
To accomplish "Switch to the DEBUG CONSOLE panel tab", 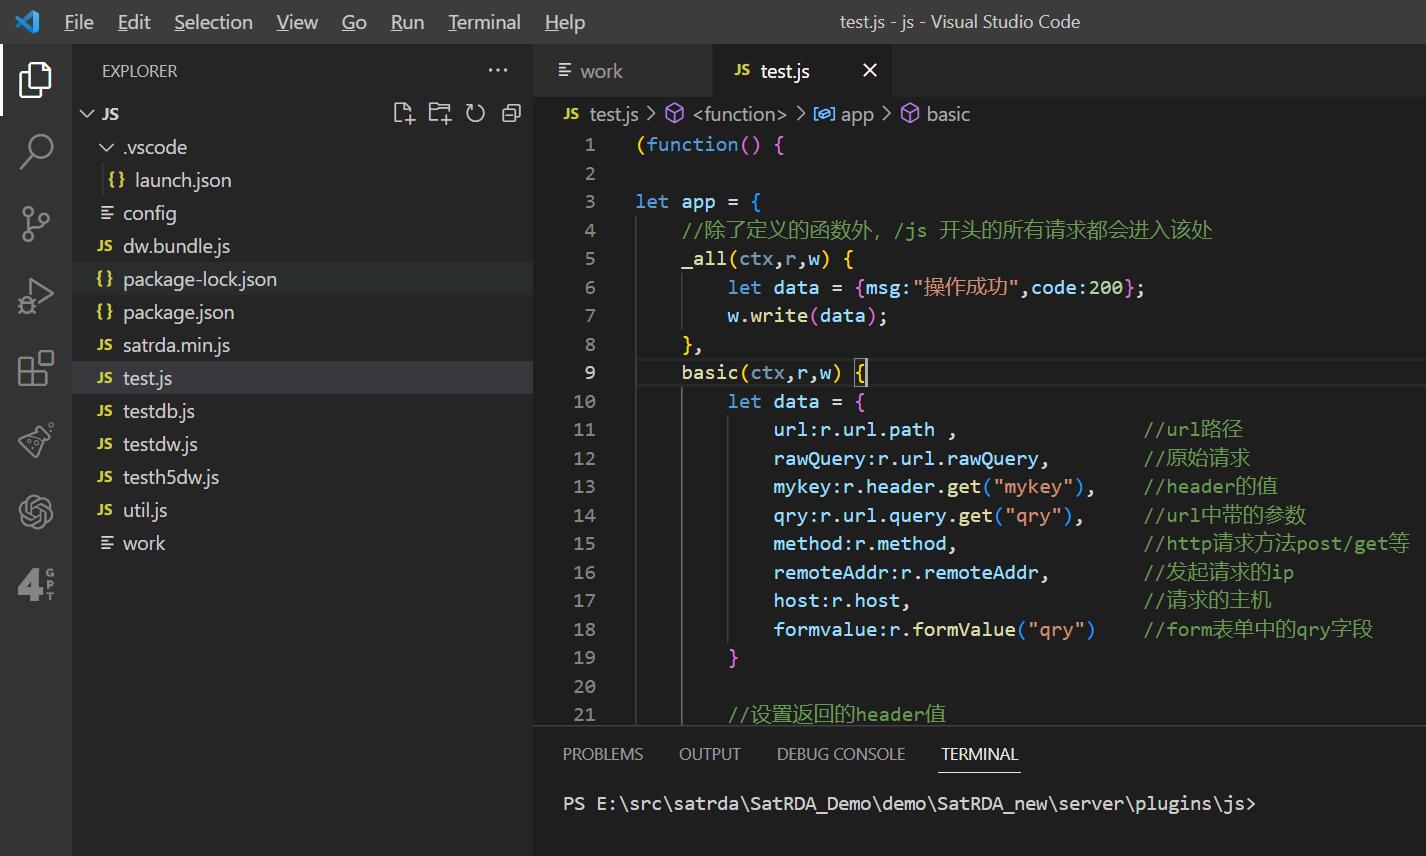I will coord(840,754).
